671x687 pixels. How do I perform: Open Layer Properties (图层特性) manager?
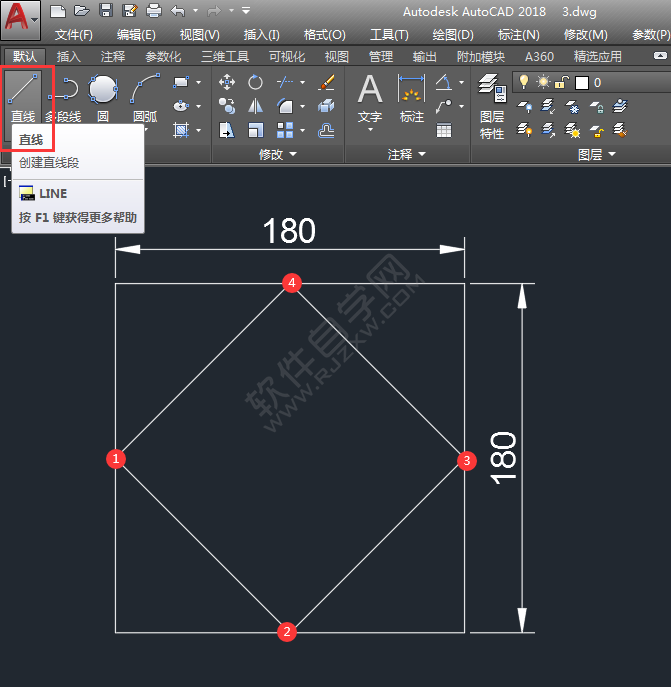tap(492, 106)
